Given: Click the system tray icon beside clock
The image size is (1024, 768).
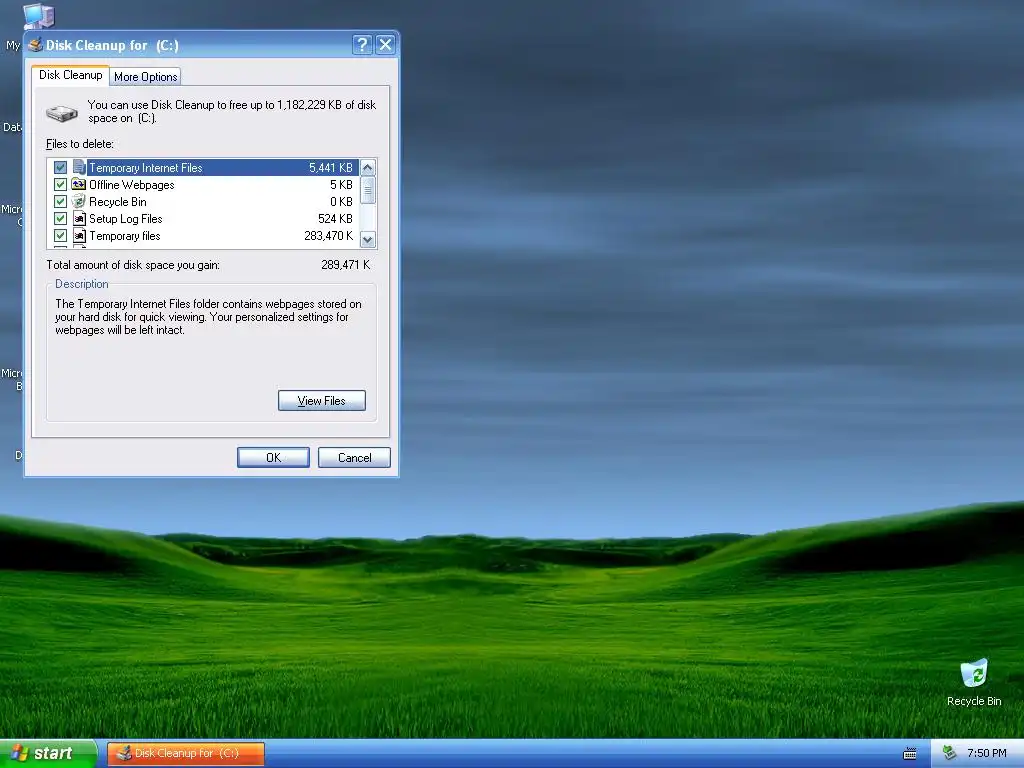Looking at the screenshot, I should [950, 753].
